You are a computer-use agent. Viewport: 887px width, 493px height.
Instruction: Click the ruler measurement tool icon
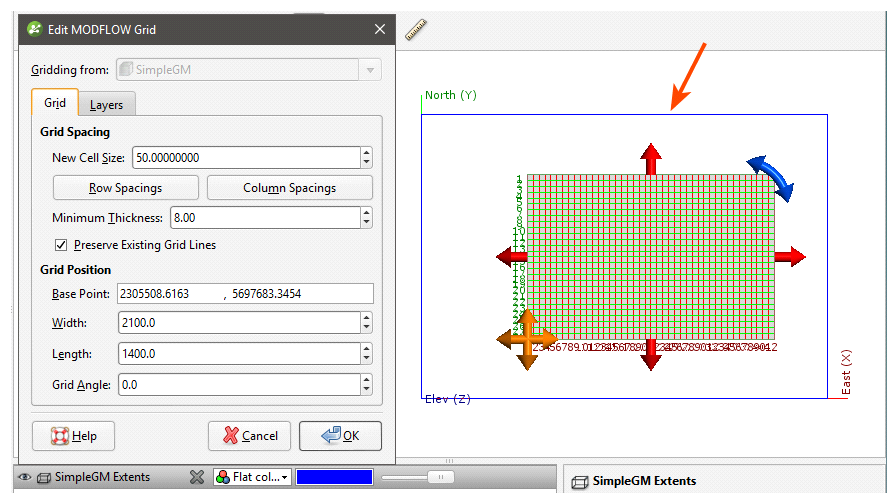click(x=416, y=31)
